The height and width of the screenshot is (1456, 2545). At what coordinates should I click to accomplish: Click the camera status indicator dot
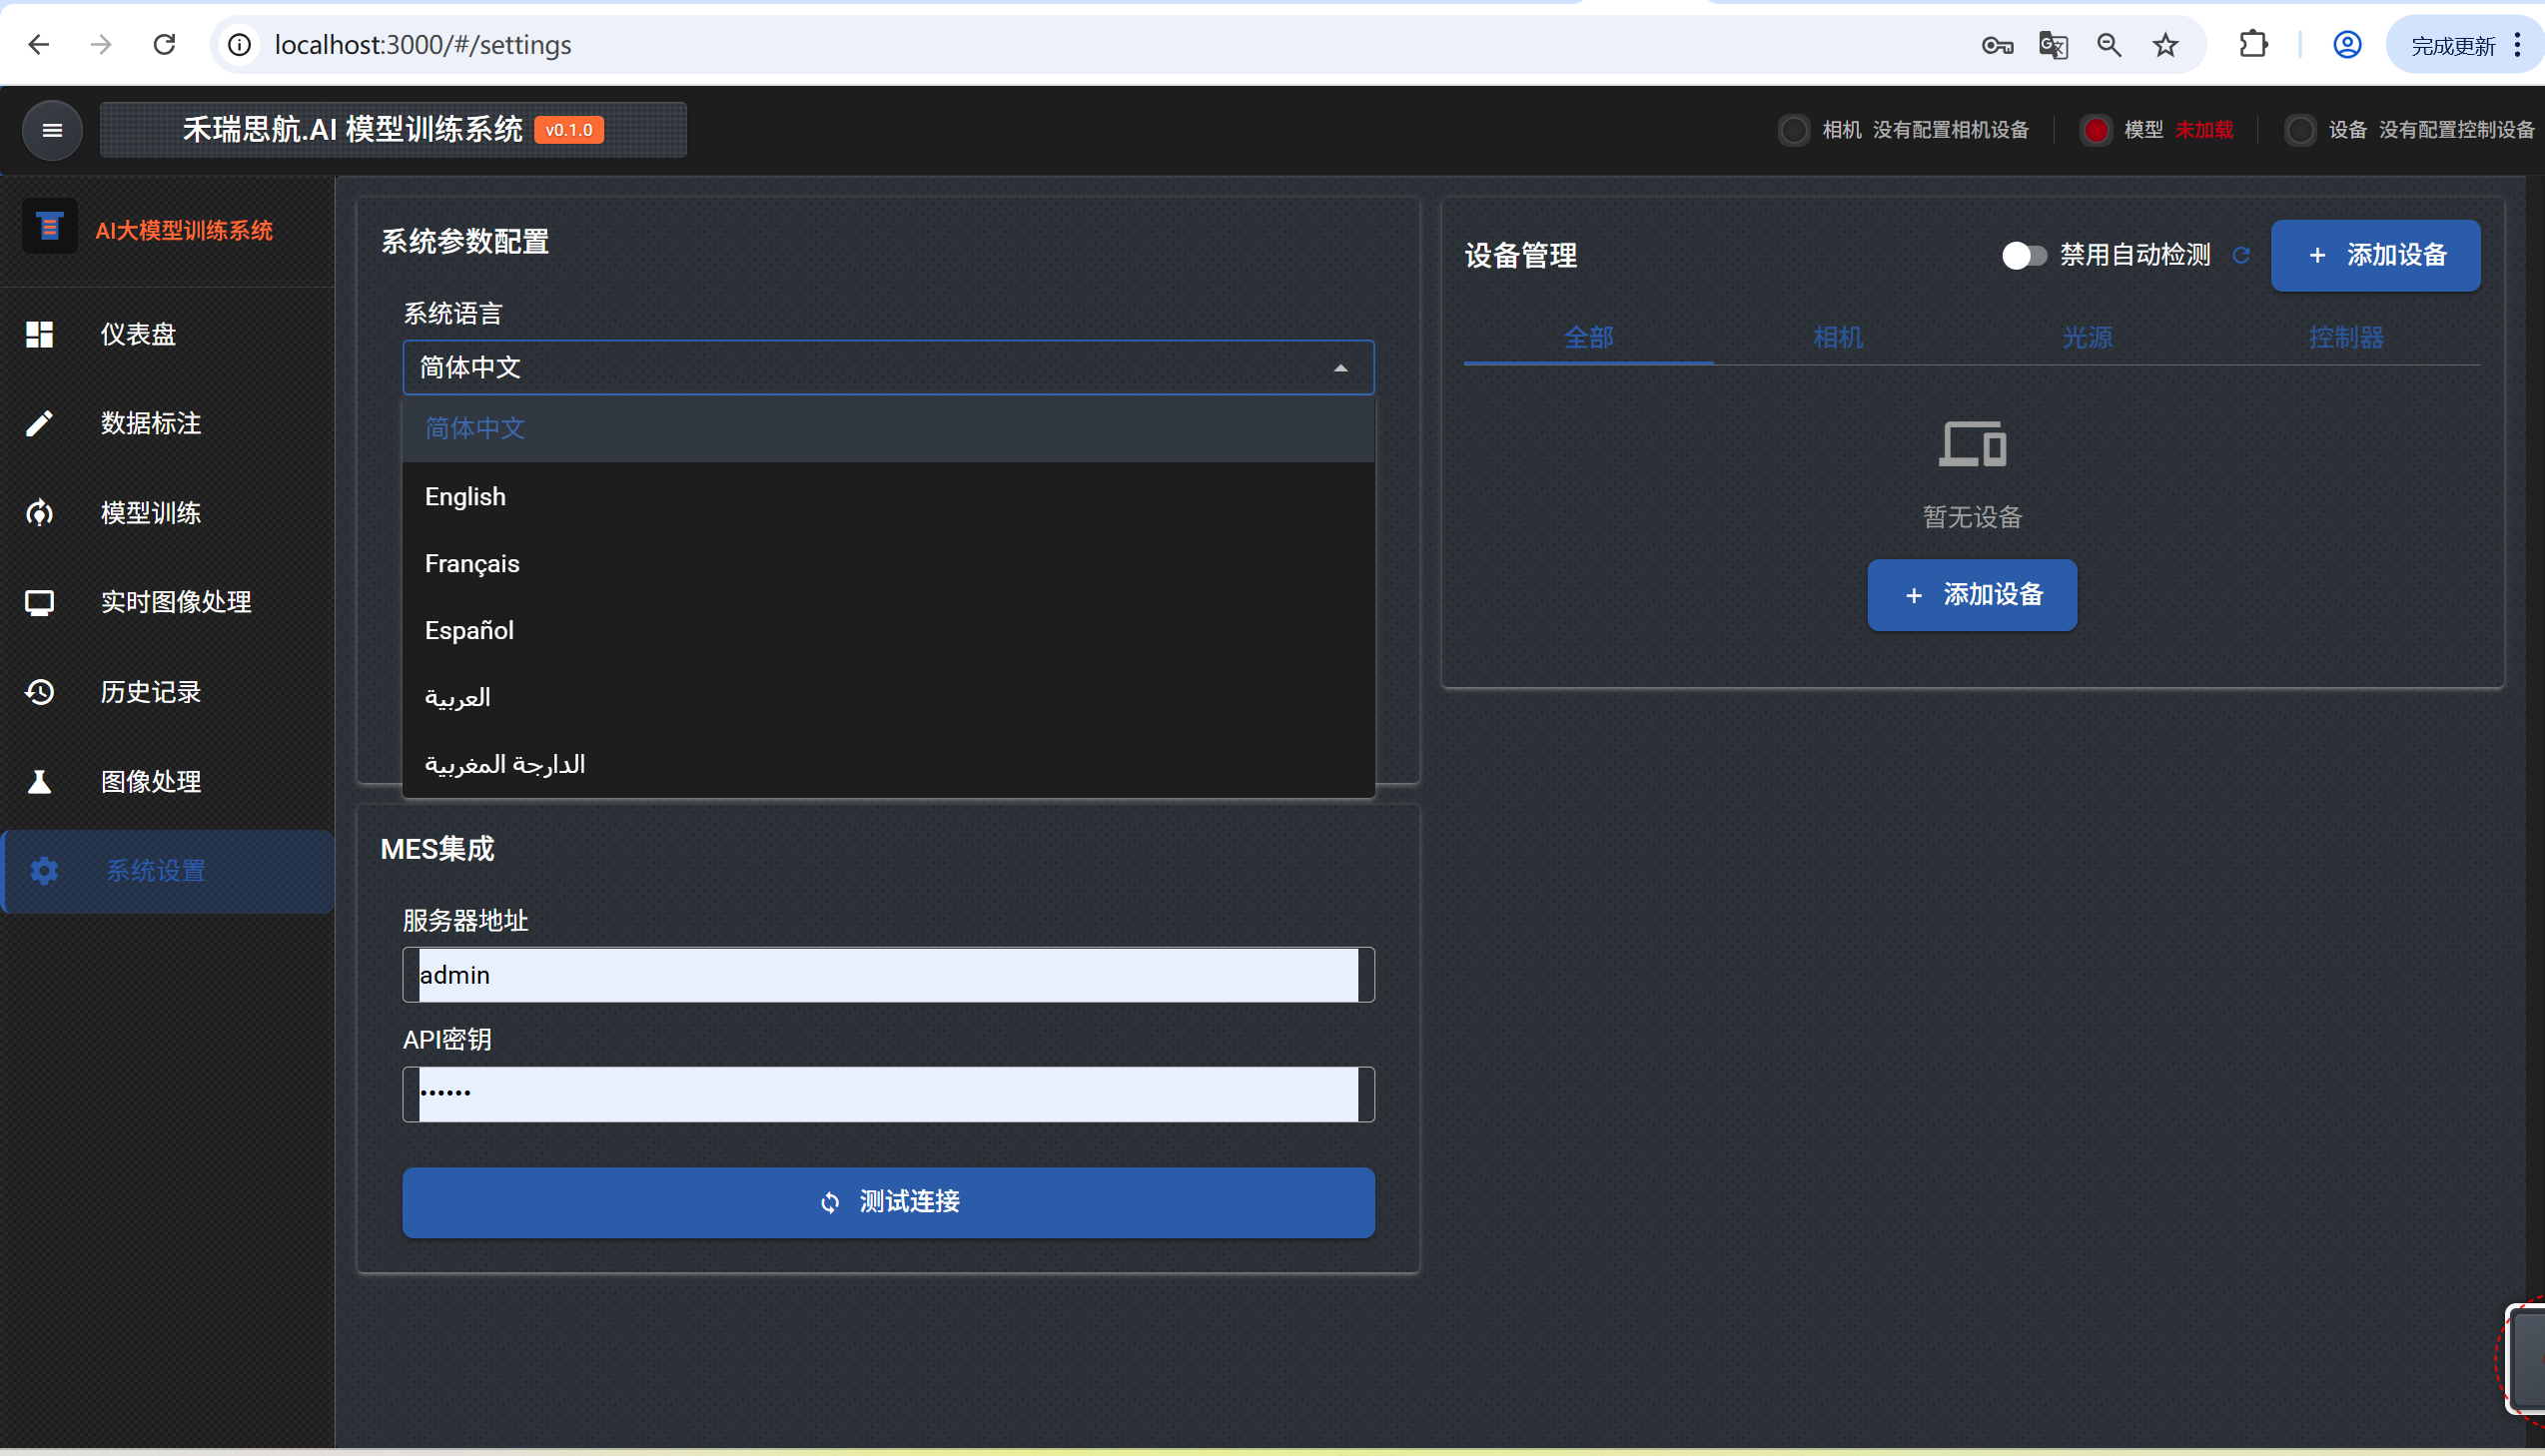click(1794, 130)
